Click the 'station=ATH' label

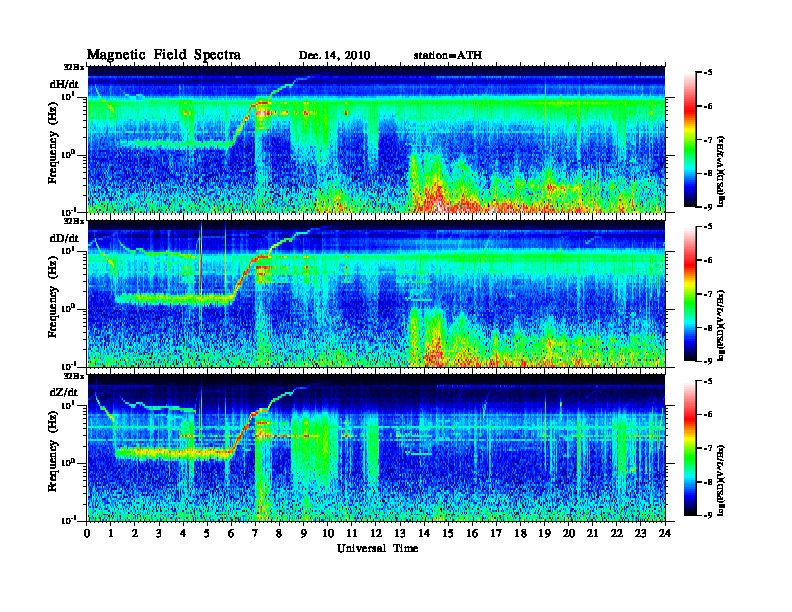(x=448, y=55)
